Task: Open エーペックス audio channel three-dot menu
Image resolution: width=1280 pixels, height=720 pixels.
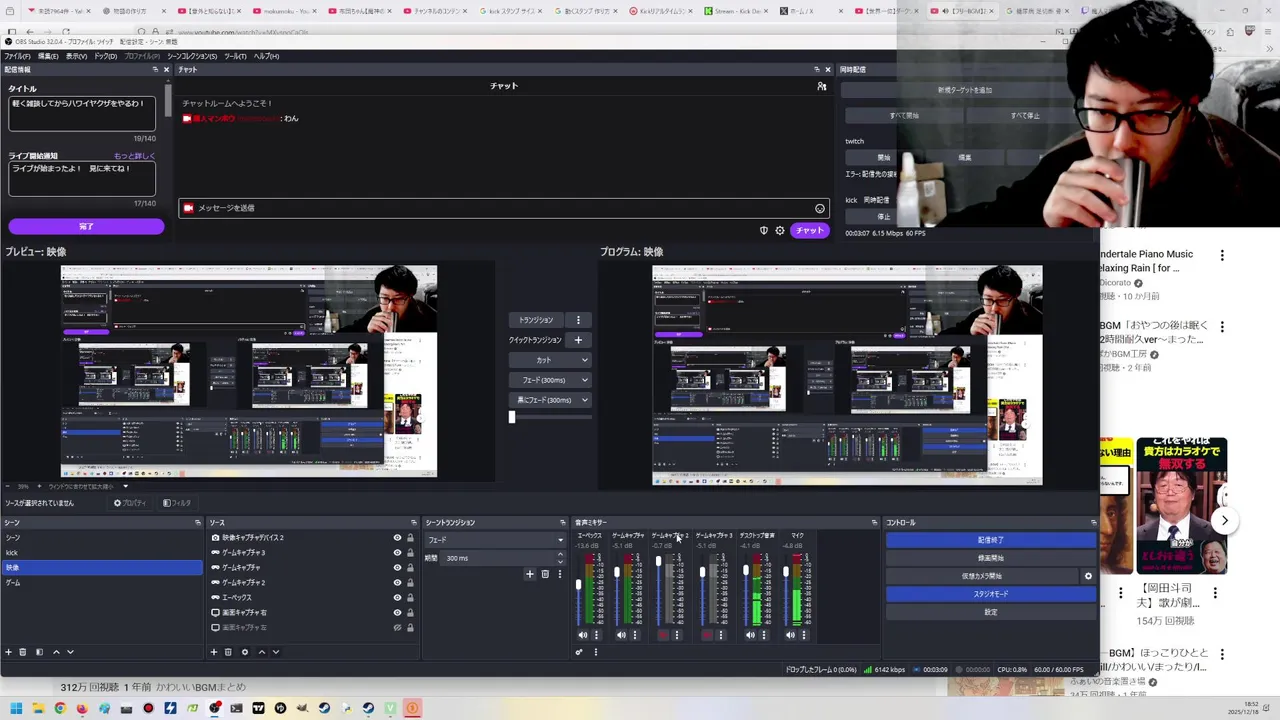Action: (x=597, y=635)
